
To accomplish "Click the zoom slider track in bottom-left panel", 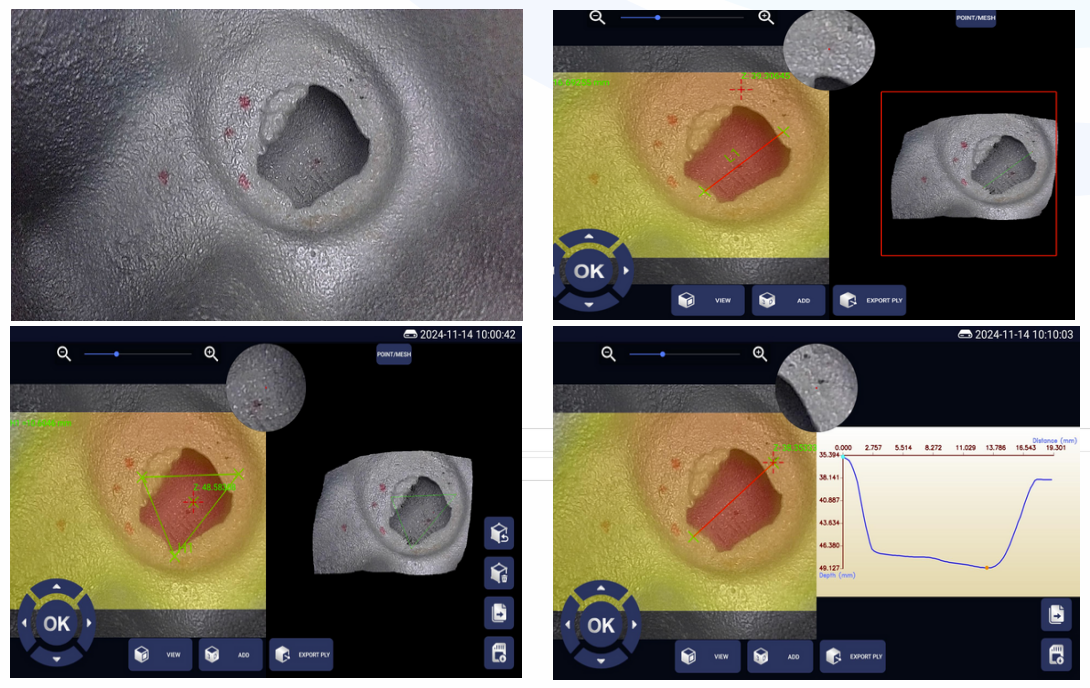I will pyautogui.click(x=138, y=354).
